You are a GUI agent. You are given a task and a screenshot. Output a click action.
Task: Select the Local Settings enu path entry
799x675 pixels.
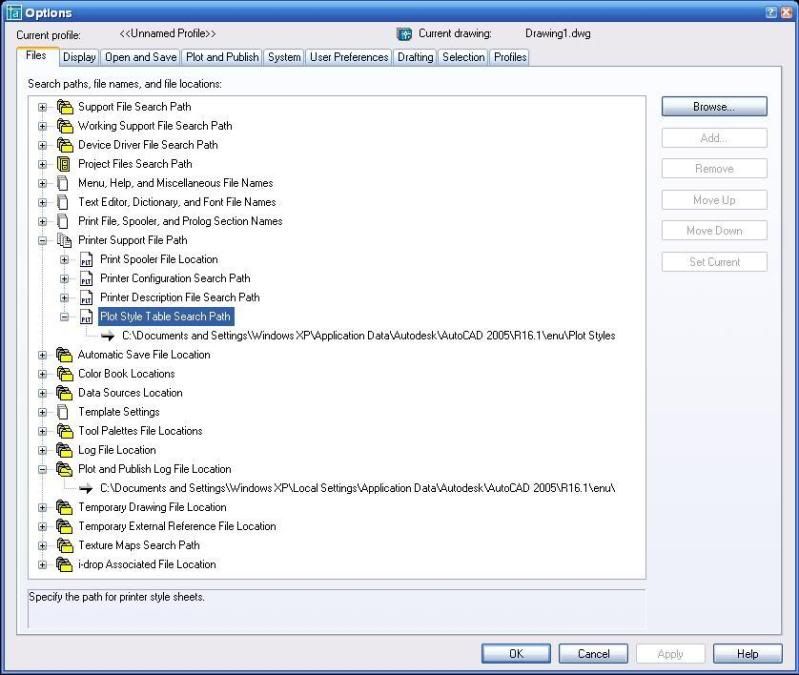tap(357, 488)
